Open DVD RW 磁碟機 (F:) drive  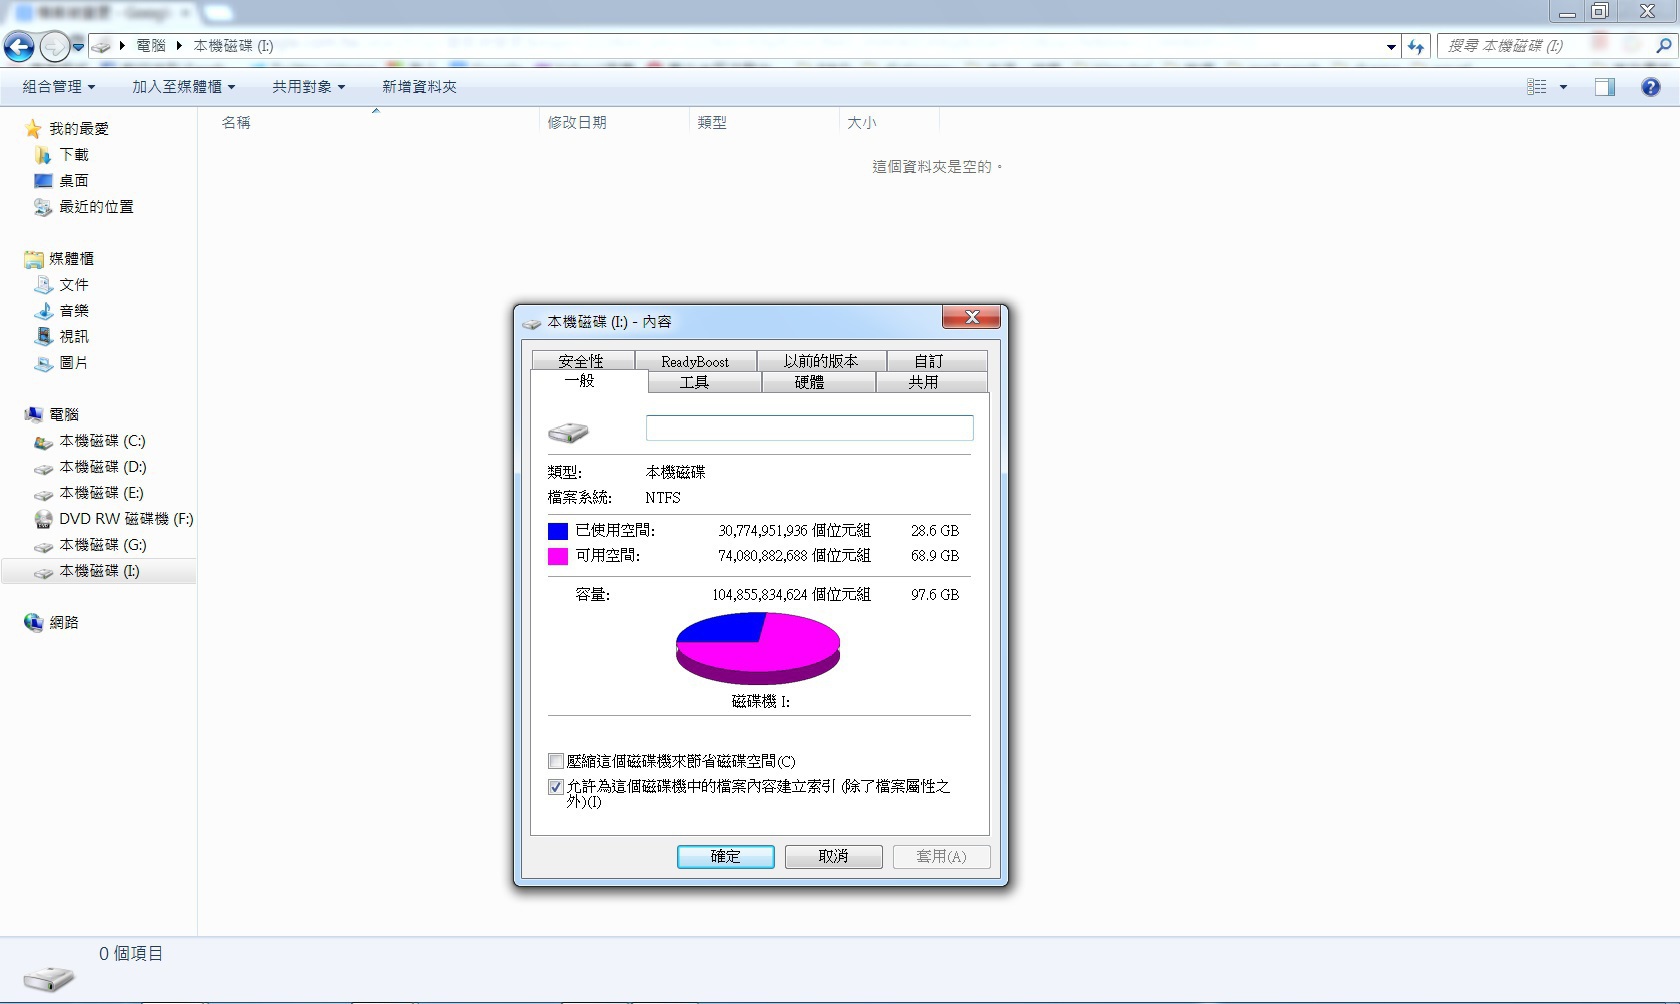pos(114,519)
